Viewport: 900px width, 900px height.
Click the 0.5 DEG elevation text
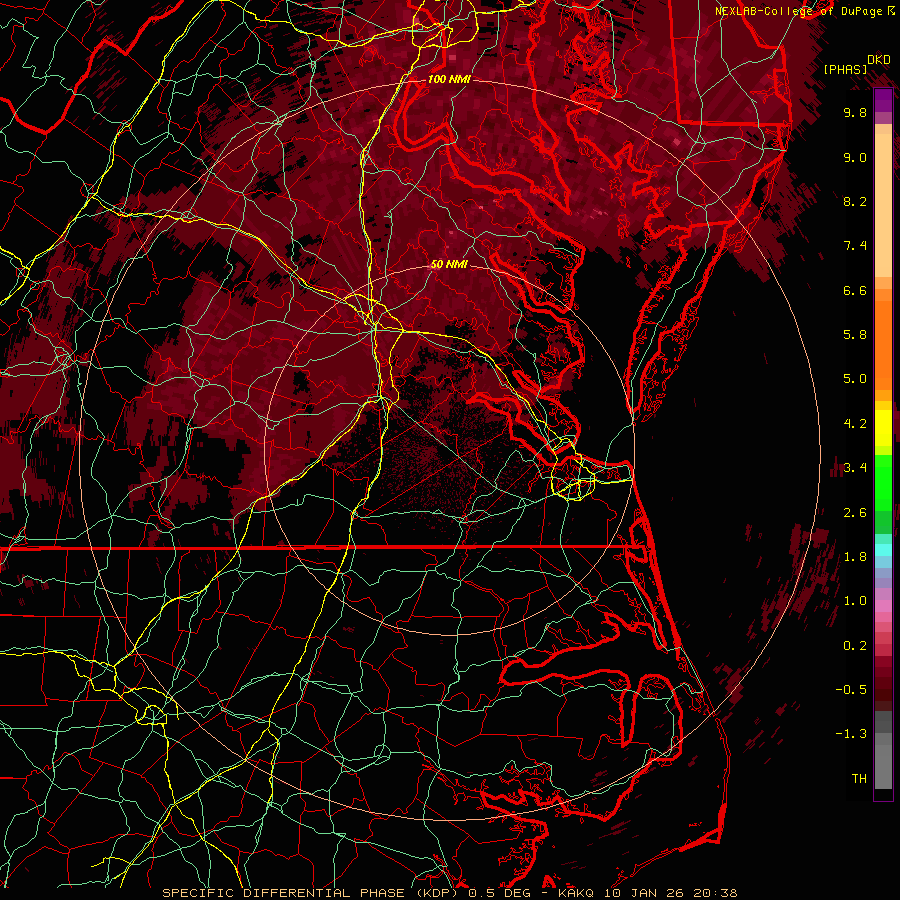501,893
